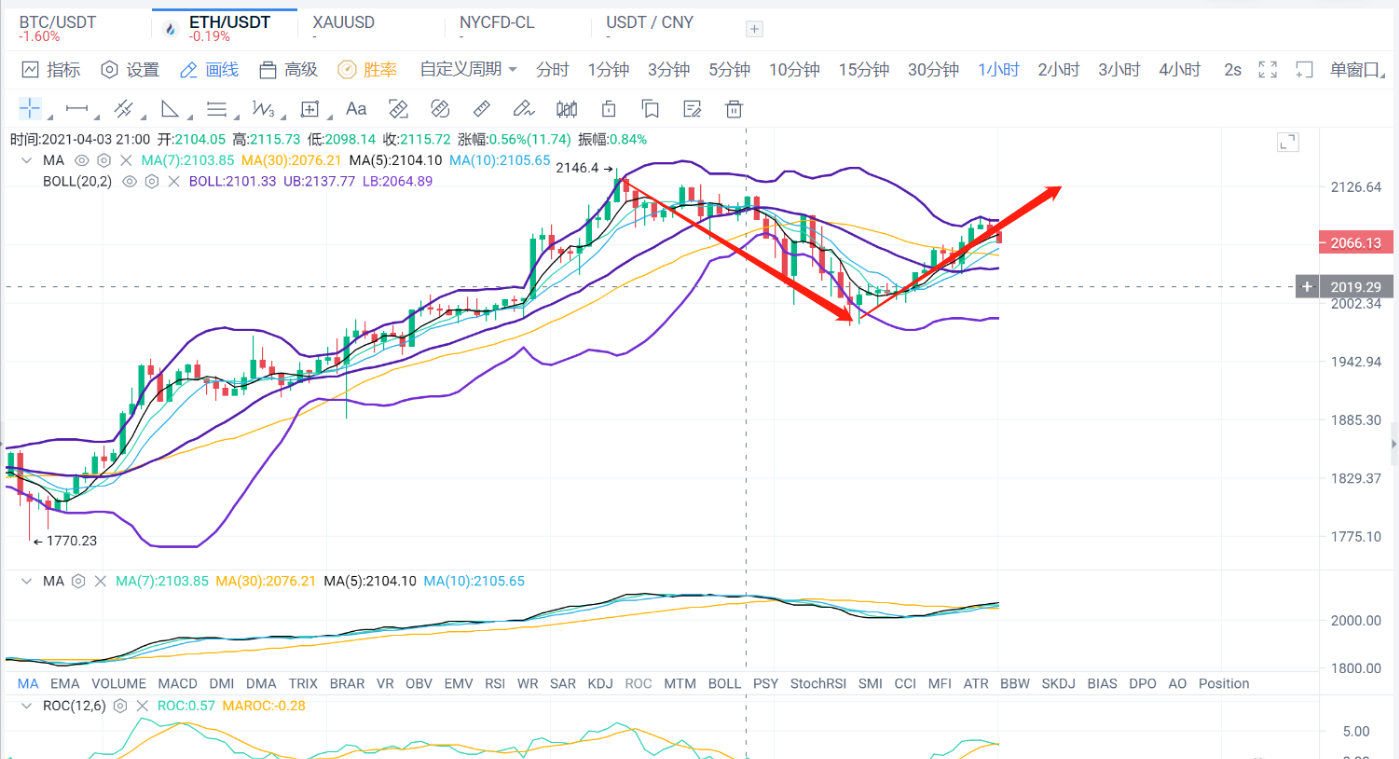
Task: Select the horizontal parallel lines tool
Action: [216, 109]
